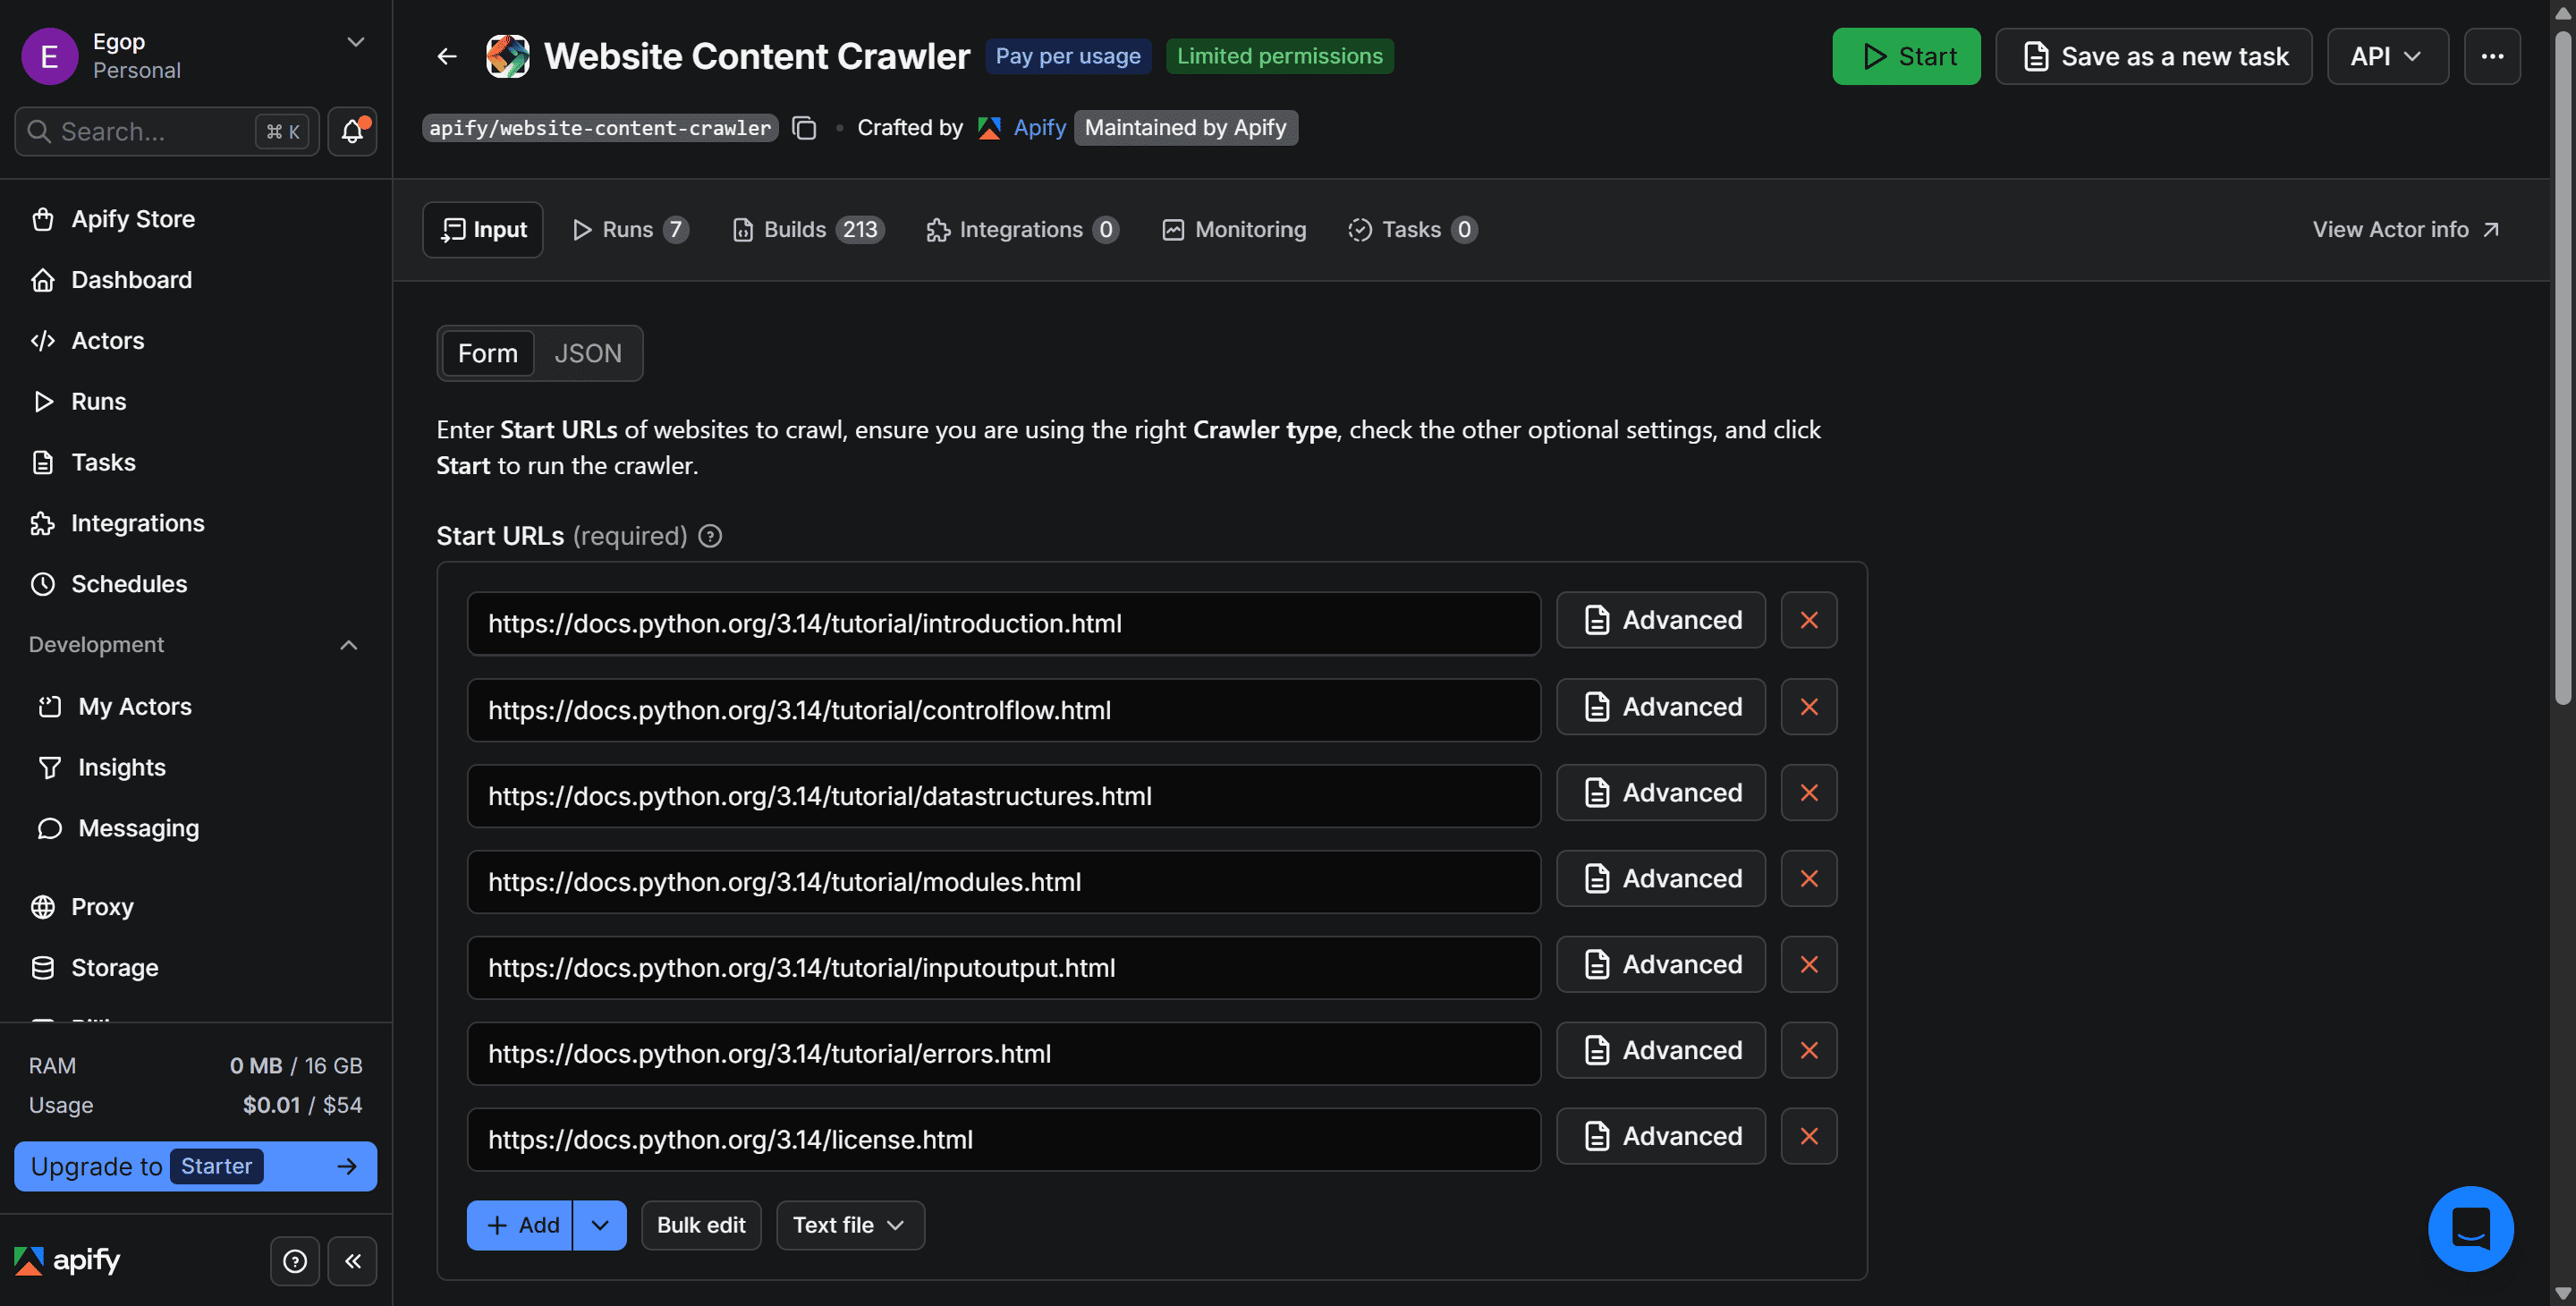Start the crawler with green Start button
The width and height of the screenshot is (2576, 1306).
coord(1906,56)
